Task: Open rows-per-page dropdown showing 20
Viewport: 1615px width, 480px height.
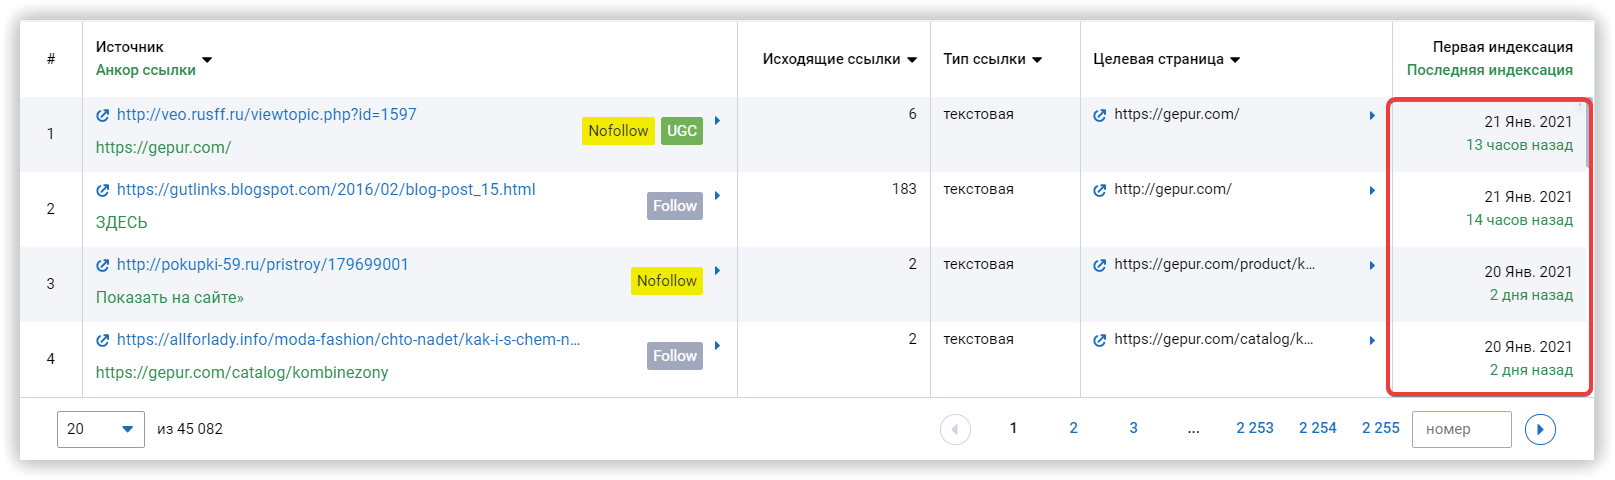Action: pyautogui.click(x=101, y=429)
